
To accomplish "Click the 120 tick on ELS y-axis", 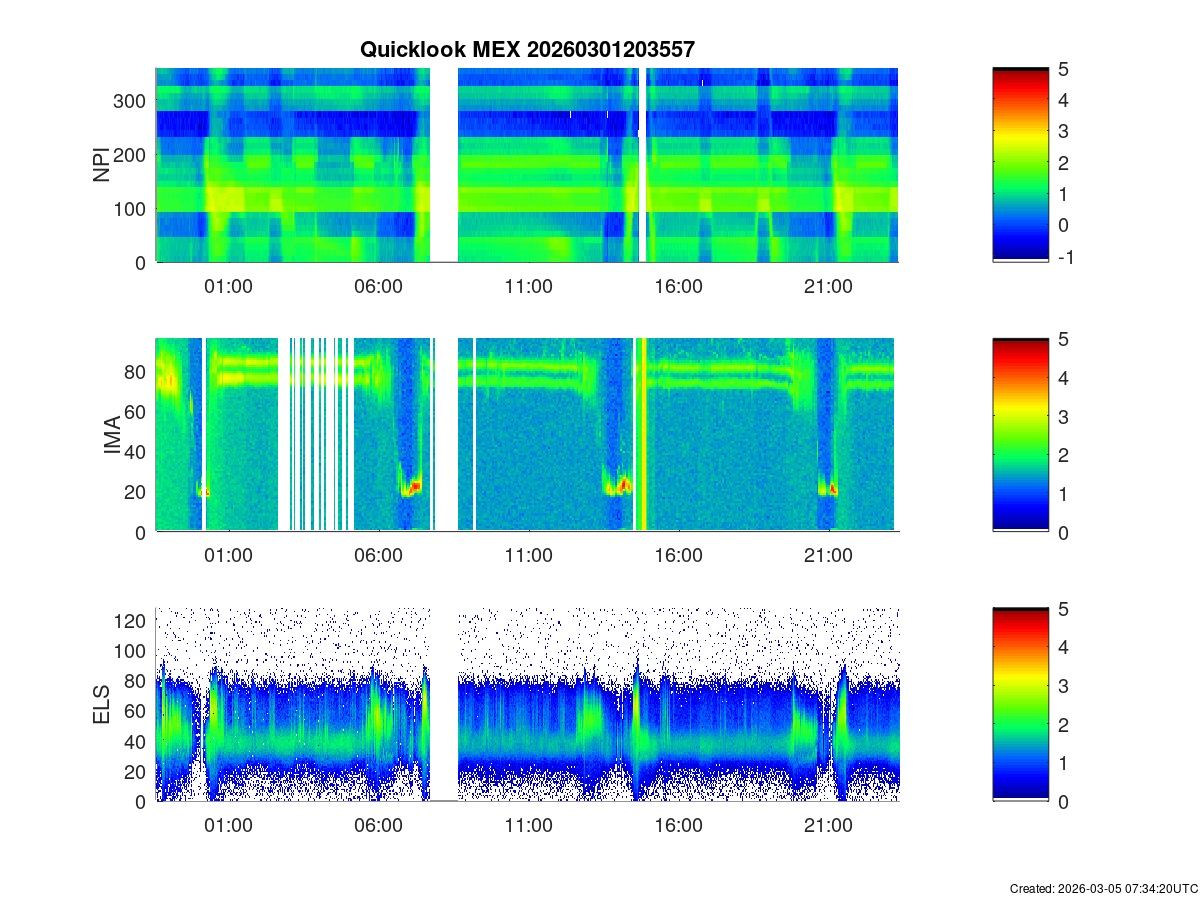I will (x=133, y=622).
